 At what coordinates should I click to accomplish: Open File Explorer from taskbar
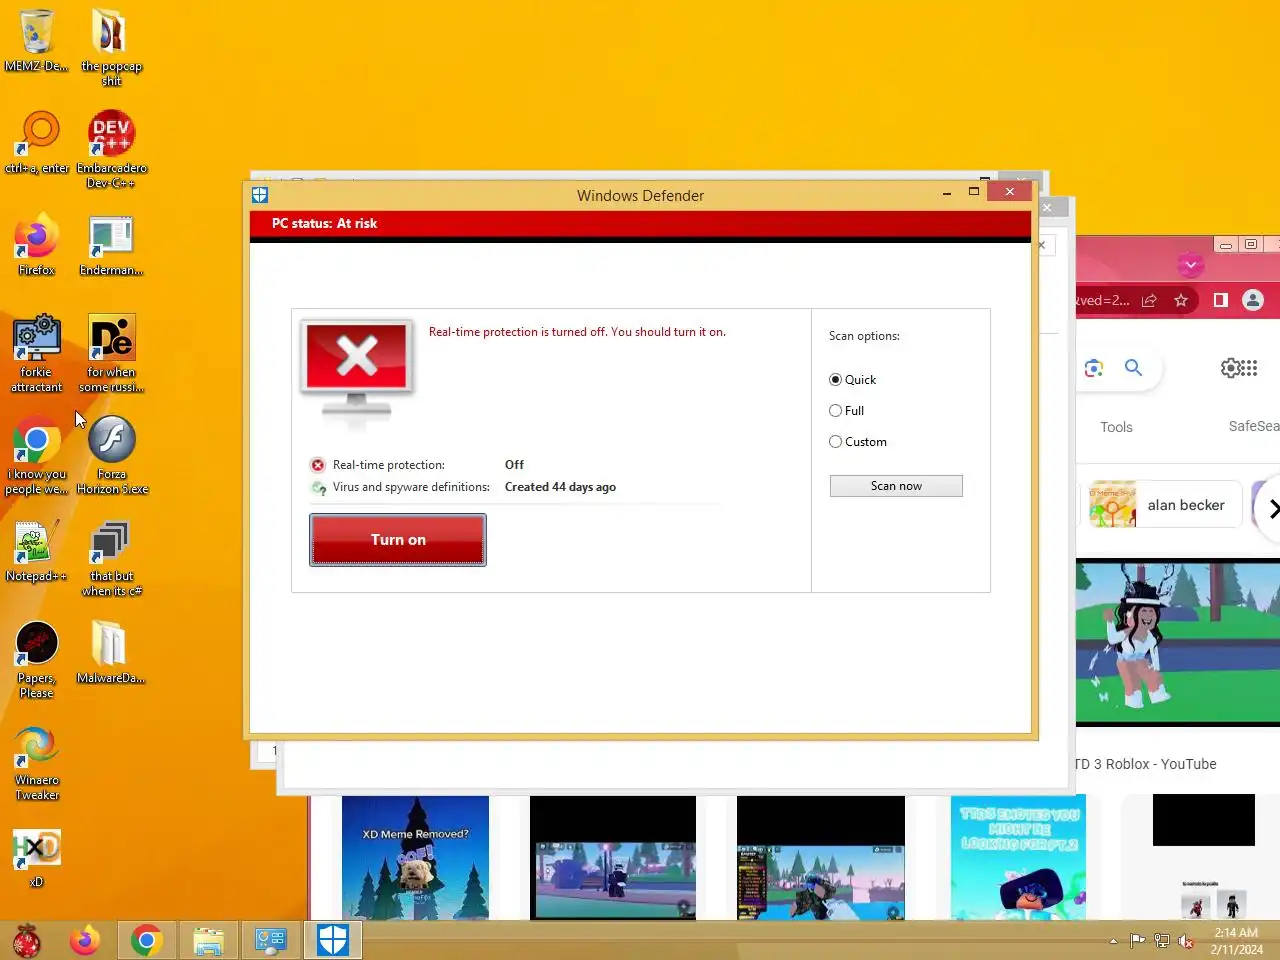click(x=208, y=941)
